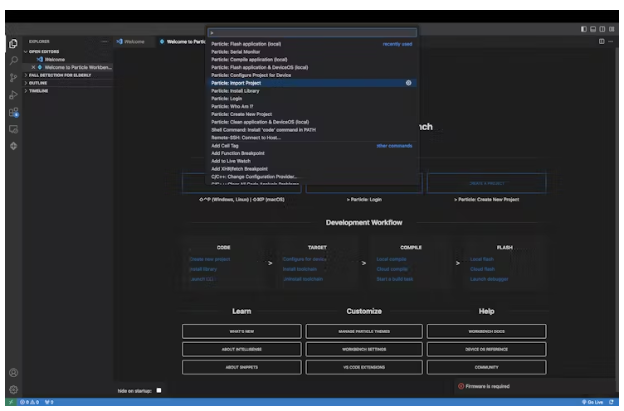Open the Extensions view
624x411 pixels.
(13, 112)
